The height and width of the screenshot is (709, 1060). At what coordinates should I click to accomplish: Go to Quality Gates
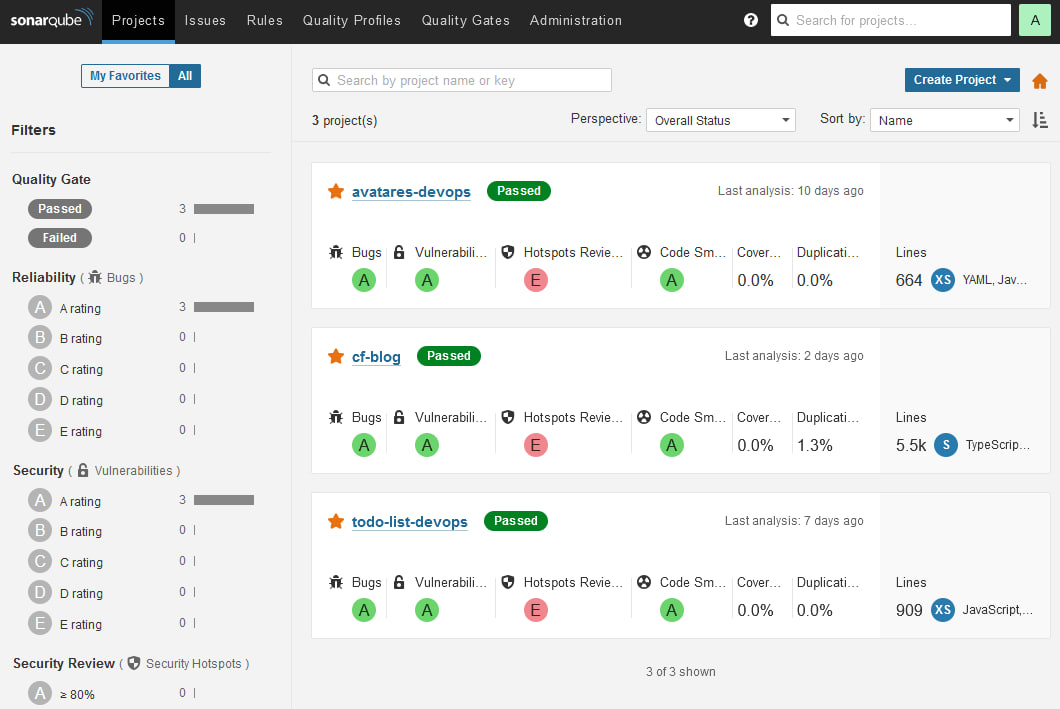click(466, 21)
